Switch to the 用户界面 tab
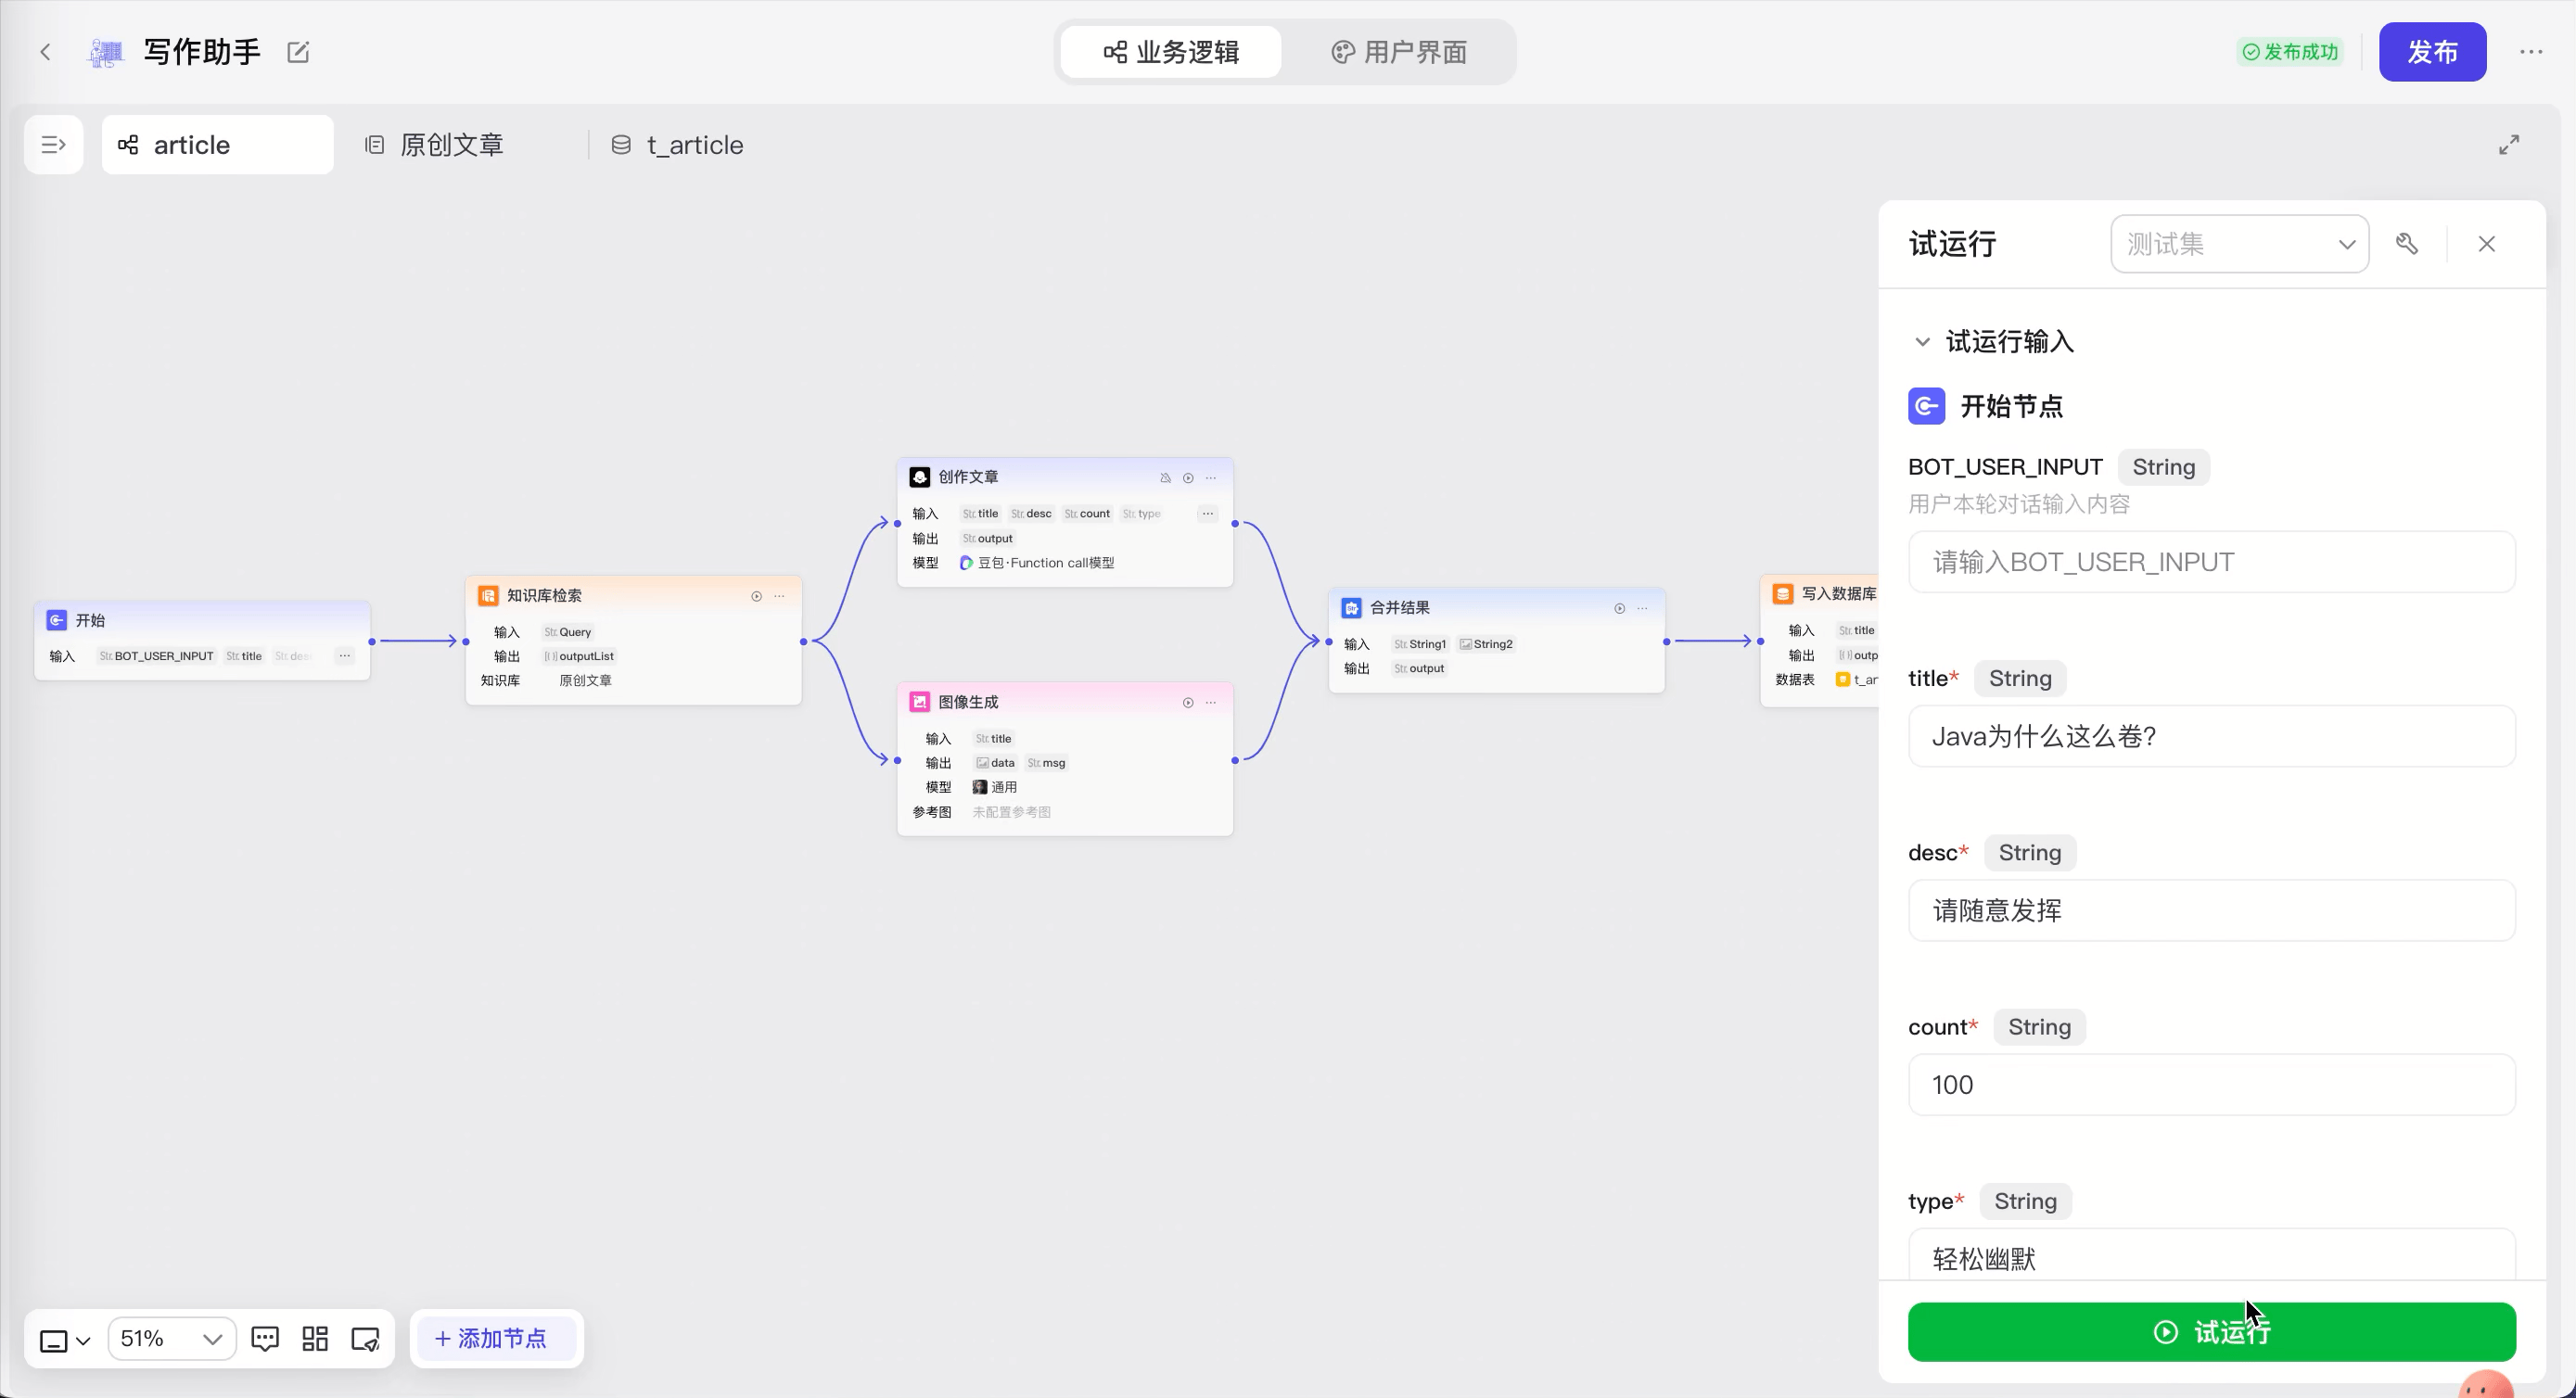This screenshot has height=1398, width=2576. coord(1399,52)
